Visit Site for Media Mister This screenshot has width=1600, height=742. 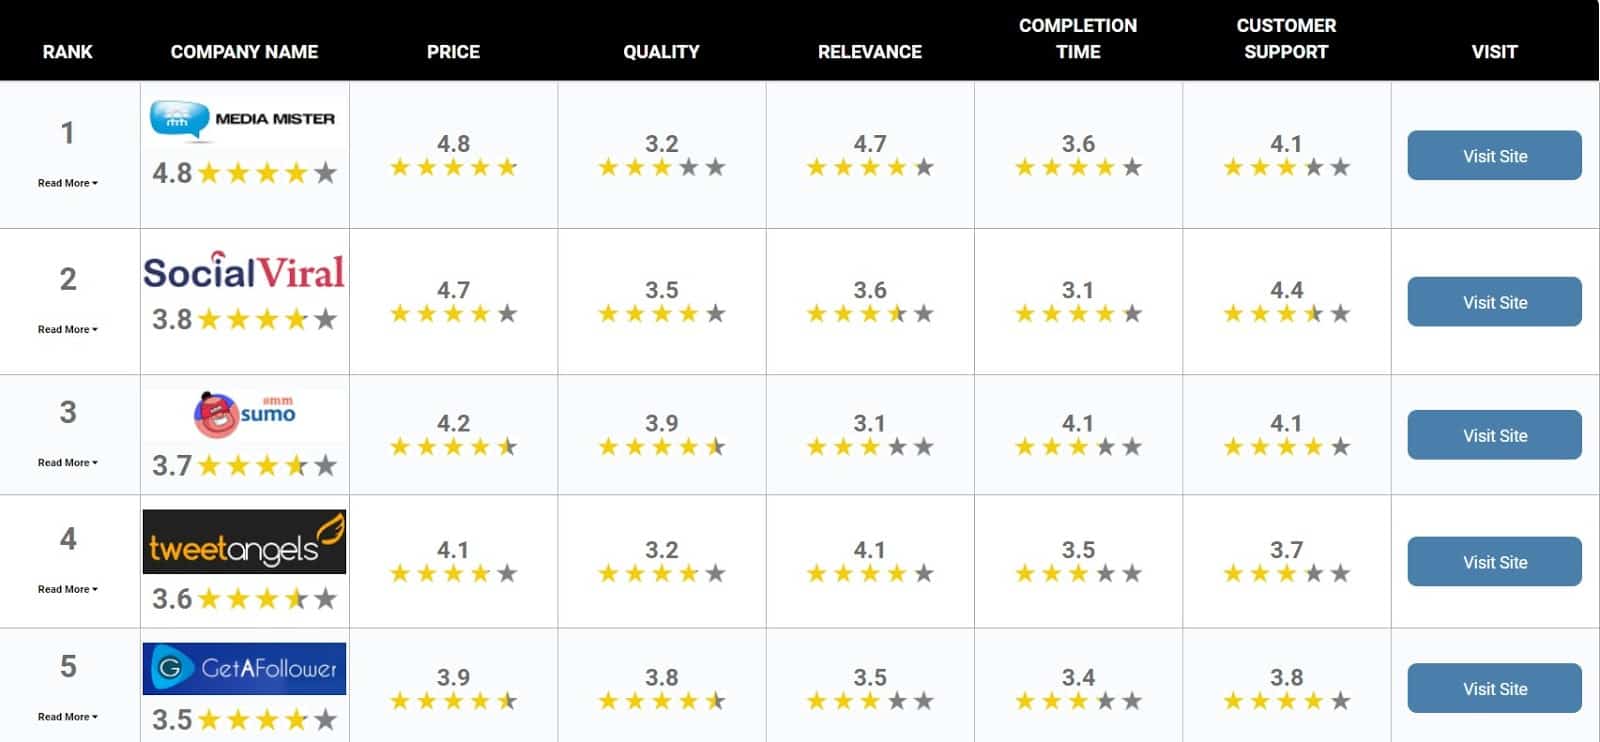[1494, 156]
